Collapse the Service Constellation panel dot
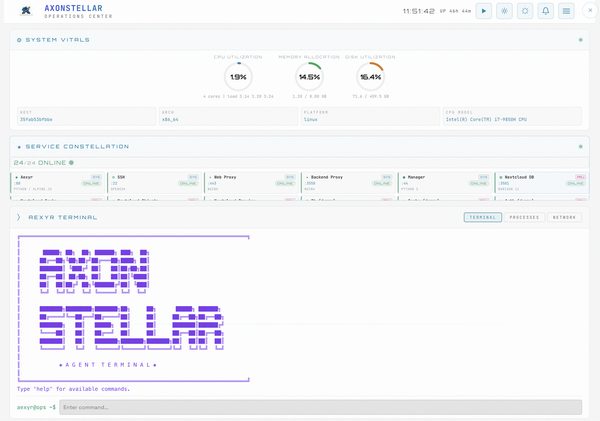This screenshot has width=600, height=421. point(580,147)
